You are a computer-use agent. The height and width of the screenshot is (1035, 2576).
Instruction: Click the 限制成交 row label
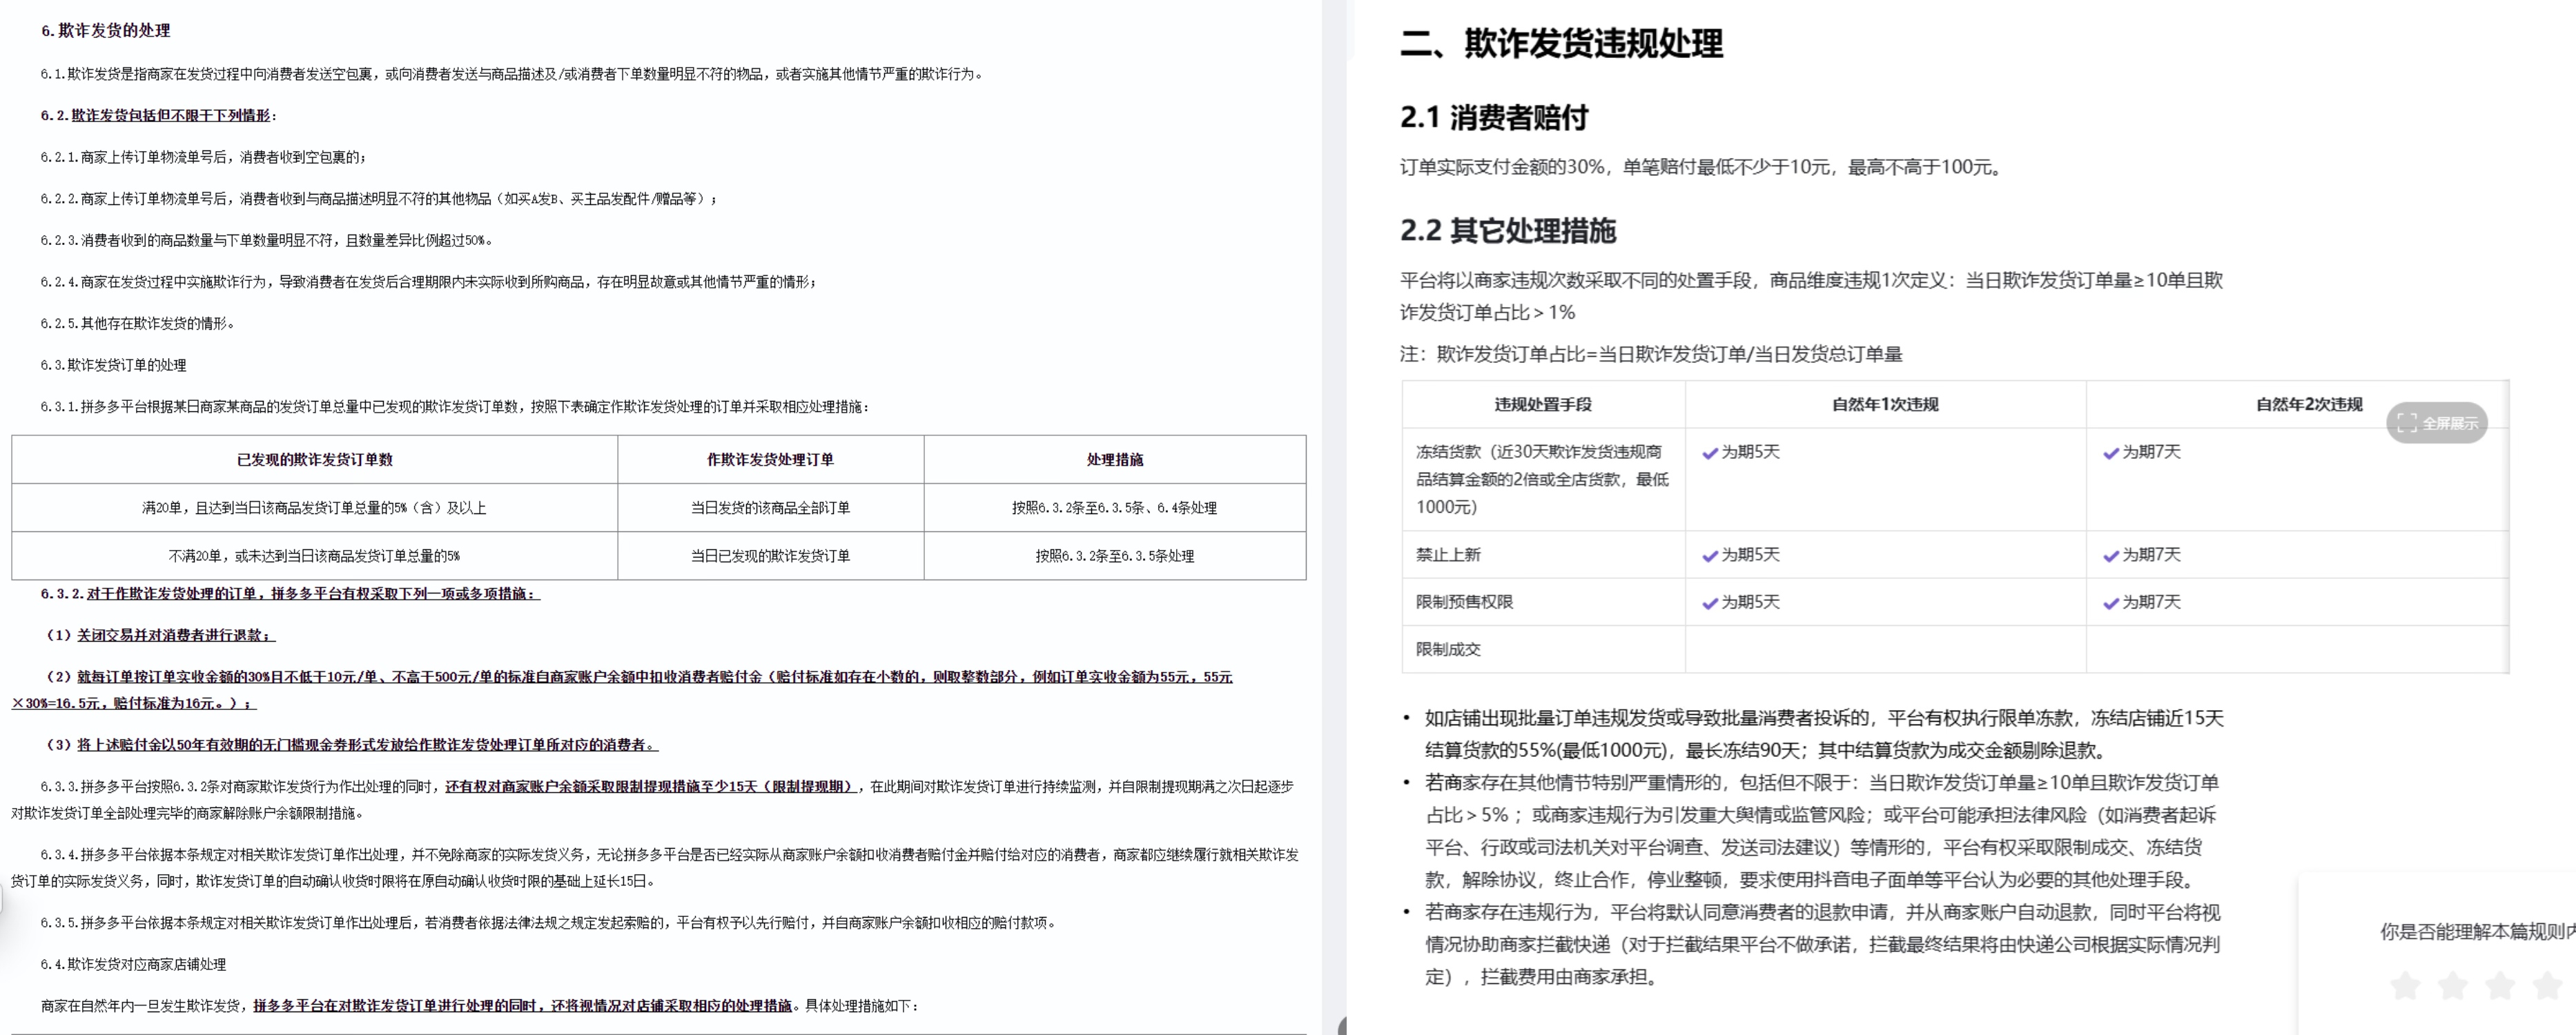tap(1448, 649)
